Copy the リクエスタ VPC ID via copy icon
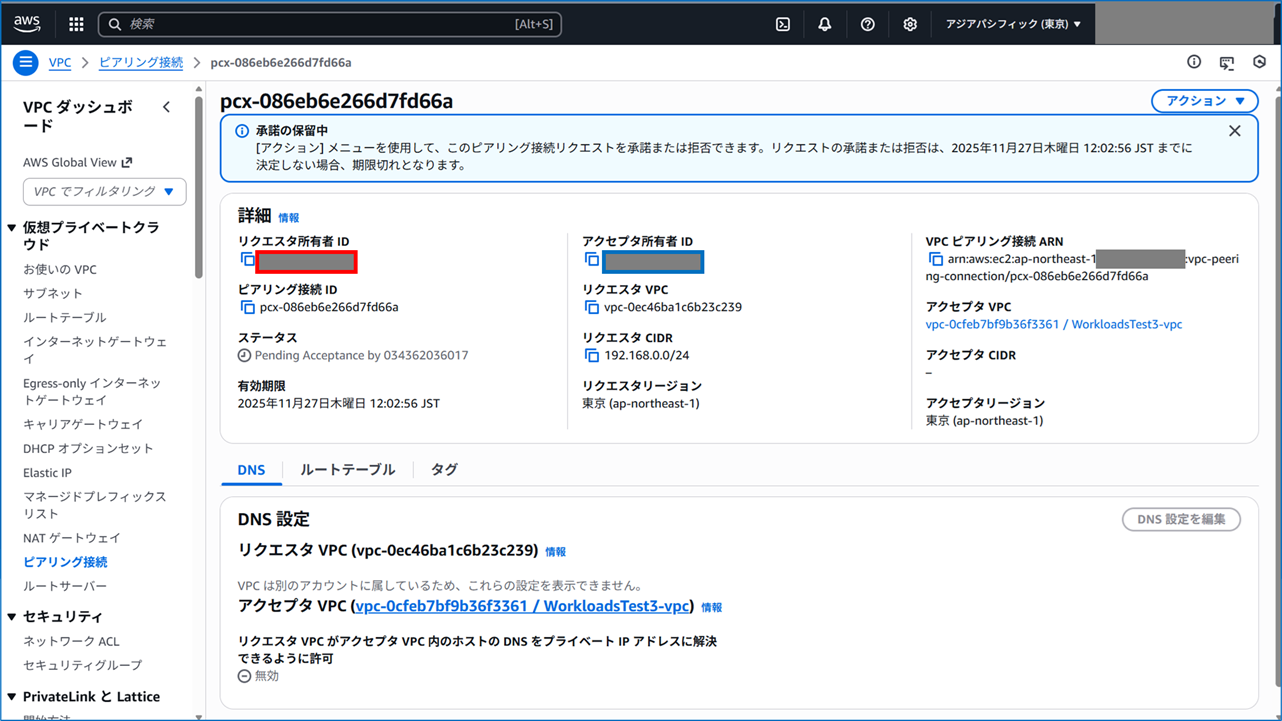Image resolution: width=1282 pixels, height=721 pixels. [590, 308]
